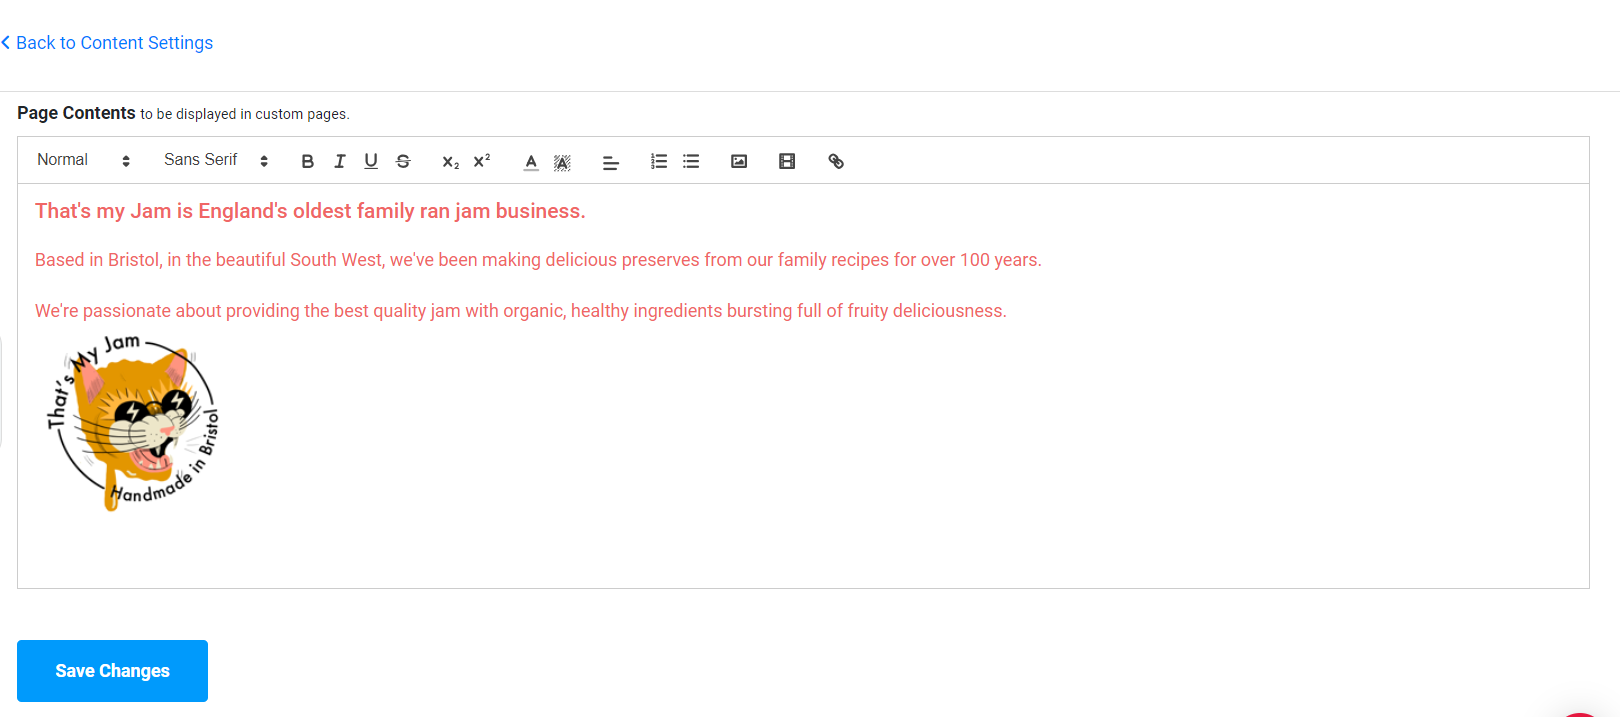
Task: Toggle italic formatting
Action: (339, 161)
